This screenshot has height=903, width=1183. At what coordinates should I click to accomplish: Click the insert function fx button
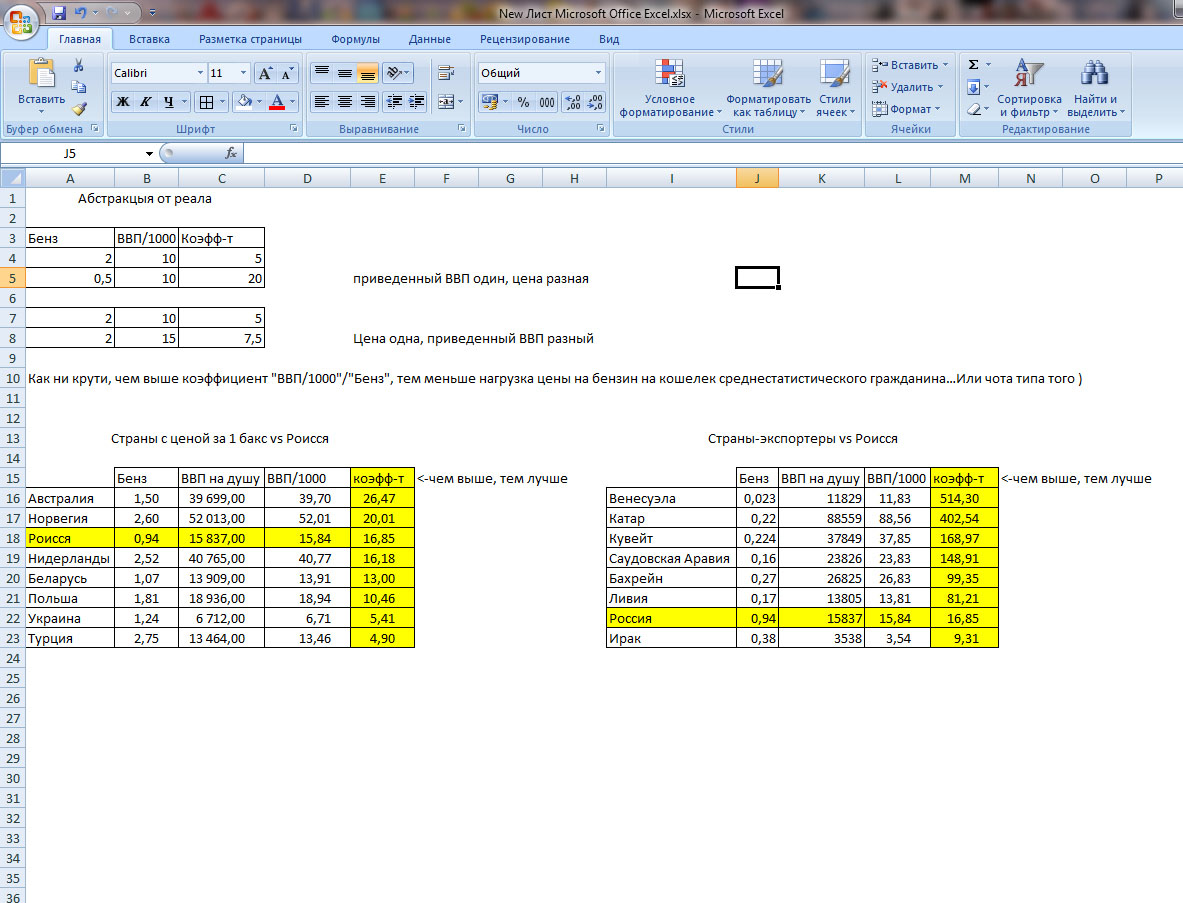click(x=231, y=153)
